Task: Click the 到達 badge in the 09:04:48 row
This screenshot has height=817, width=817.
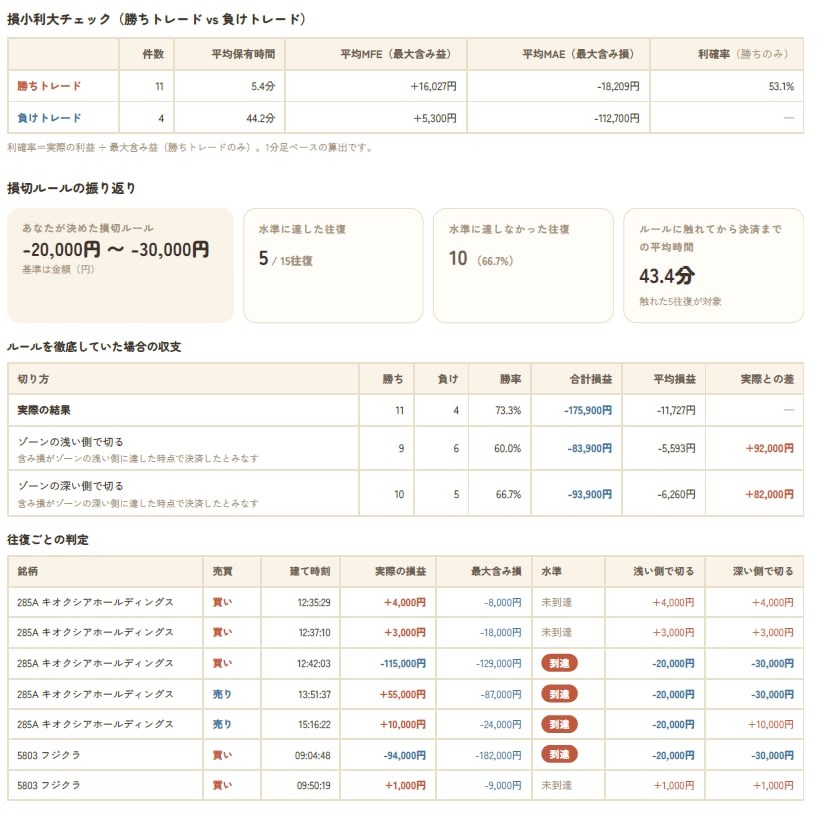Action: click(559, 754)
